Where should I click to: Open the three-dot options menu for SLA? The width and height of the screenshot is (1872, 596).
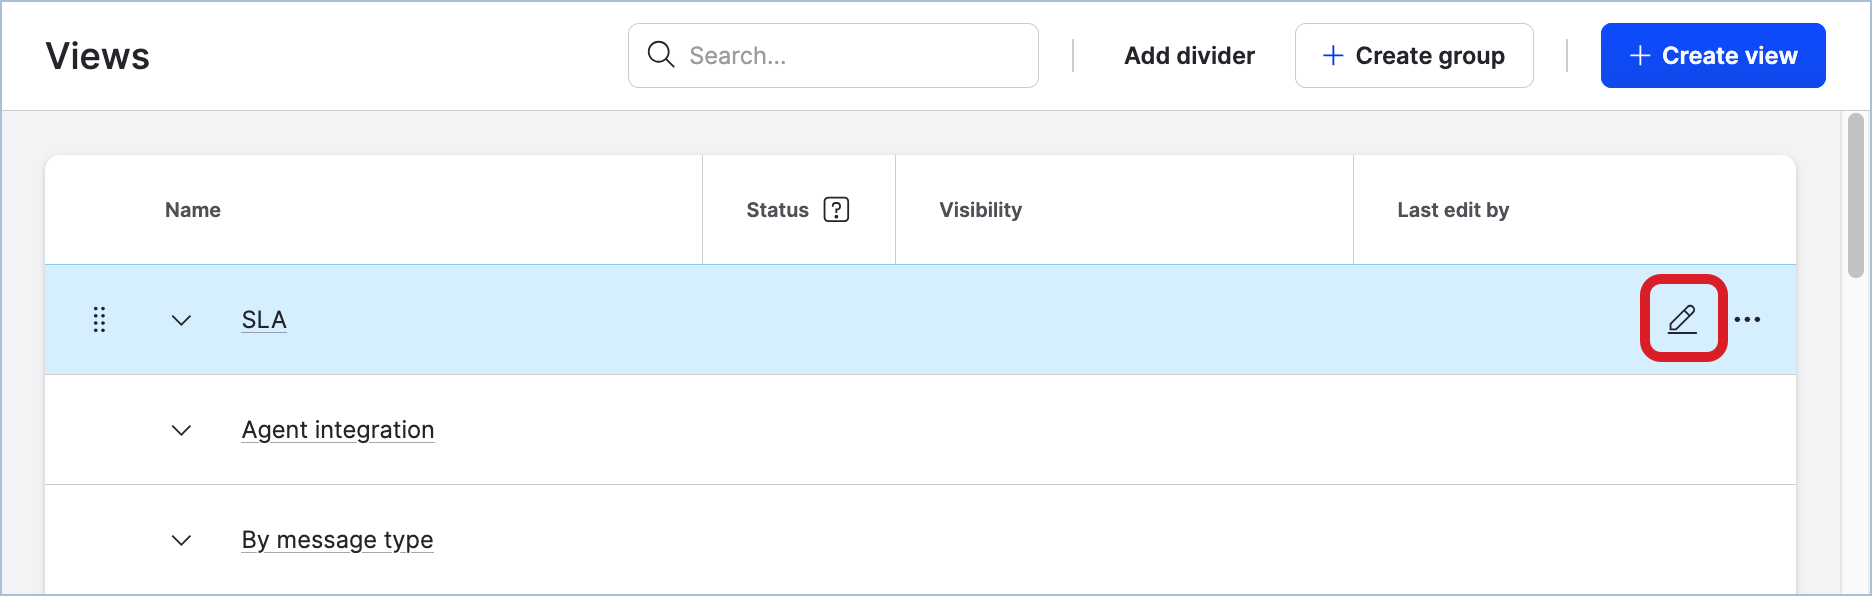click(1748, 320)
